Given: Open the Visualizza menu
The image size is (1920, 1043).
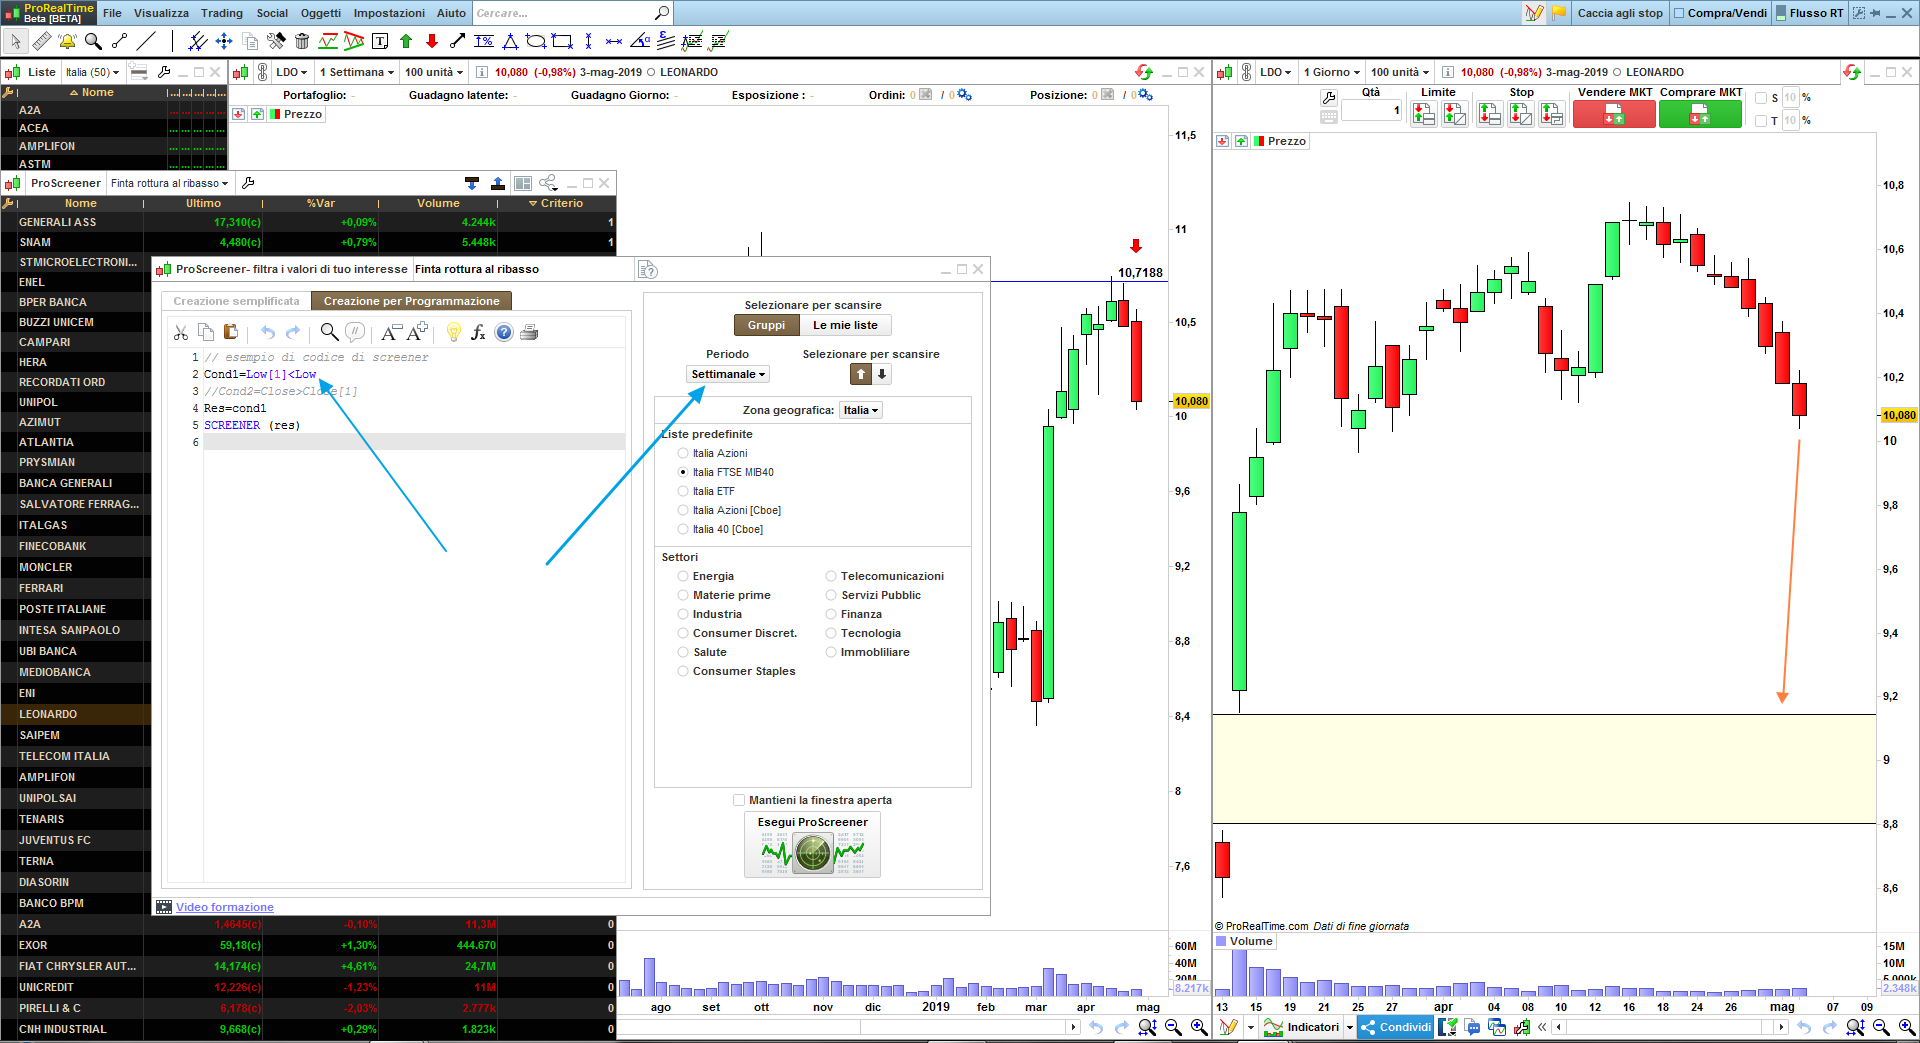Looking at the screenshot, I should (x=161, y=13).
